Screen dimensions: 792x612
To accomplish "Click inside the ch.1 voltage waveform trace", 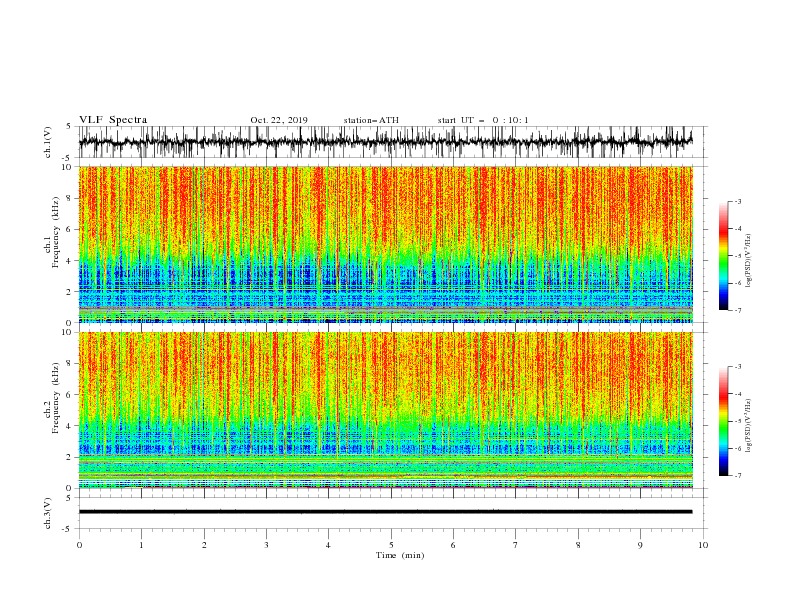I will point(385,142).
